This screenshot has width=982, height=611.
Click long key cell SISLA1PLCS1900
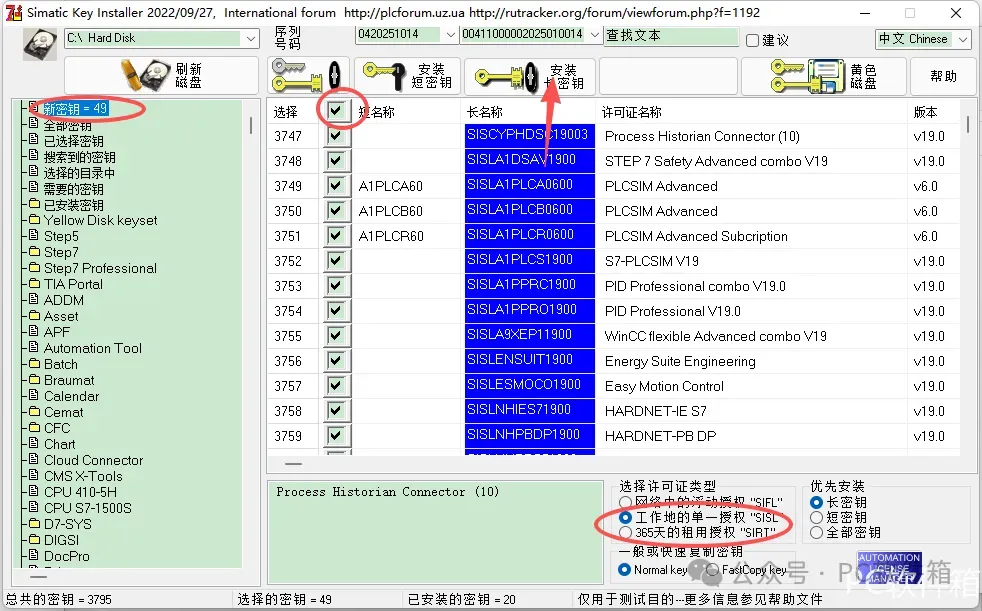(x=529, y=260)
